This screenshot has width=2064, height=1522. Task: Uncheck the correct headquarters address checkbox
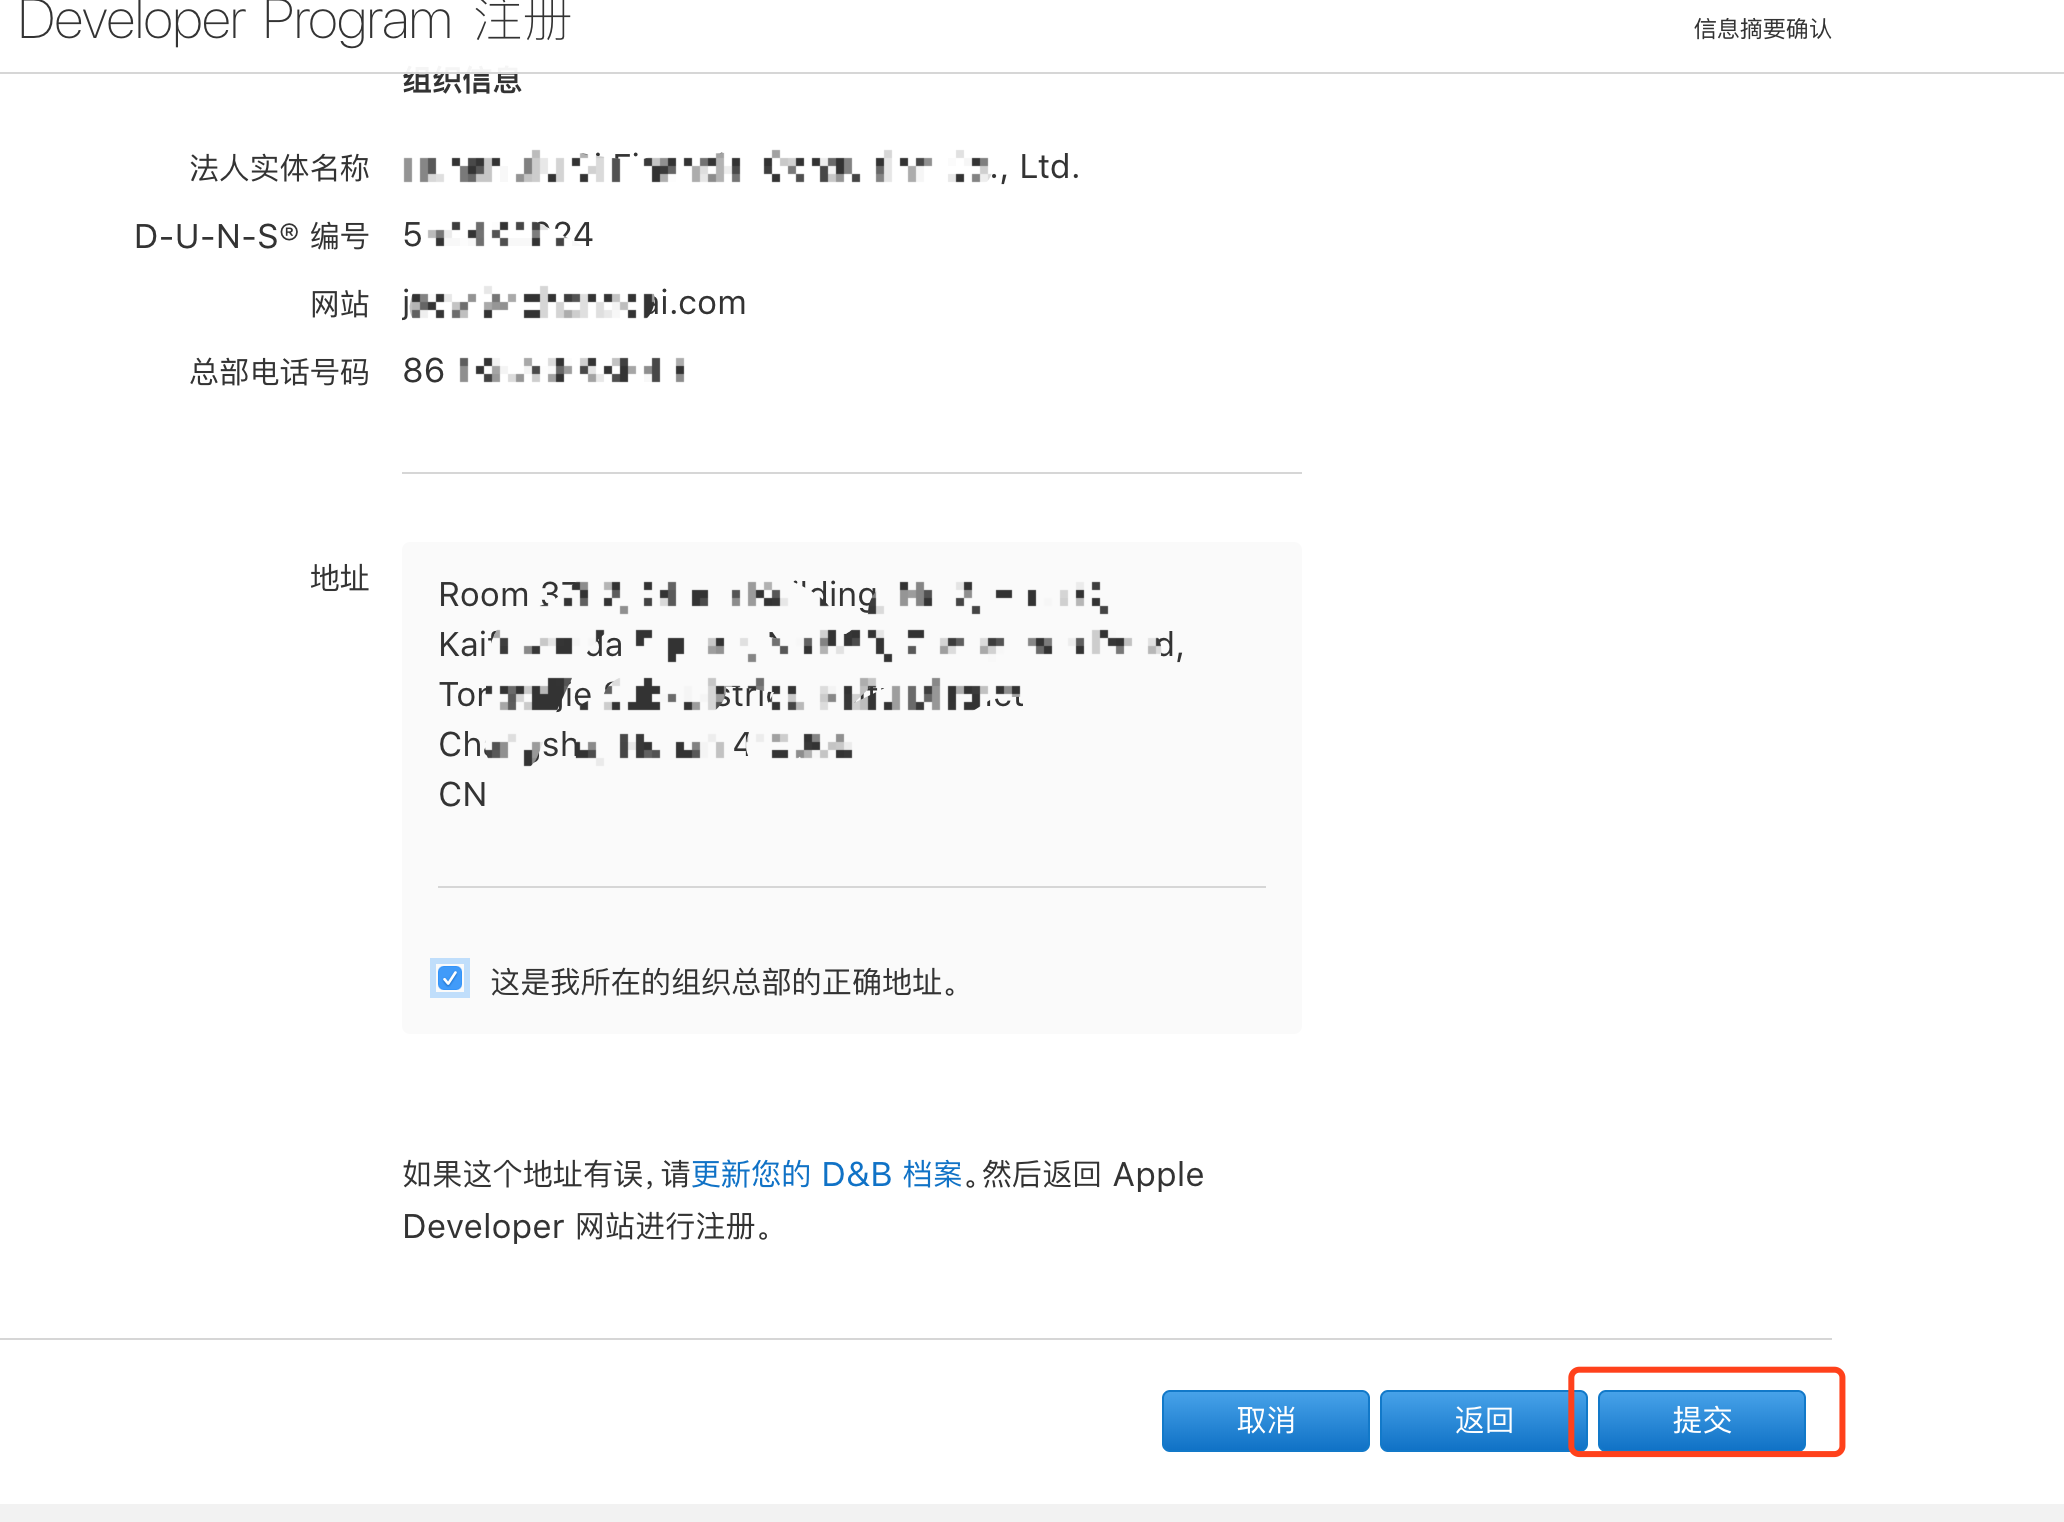click(x=450, y=978)
